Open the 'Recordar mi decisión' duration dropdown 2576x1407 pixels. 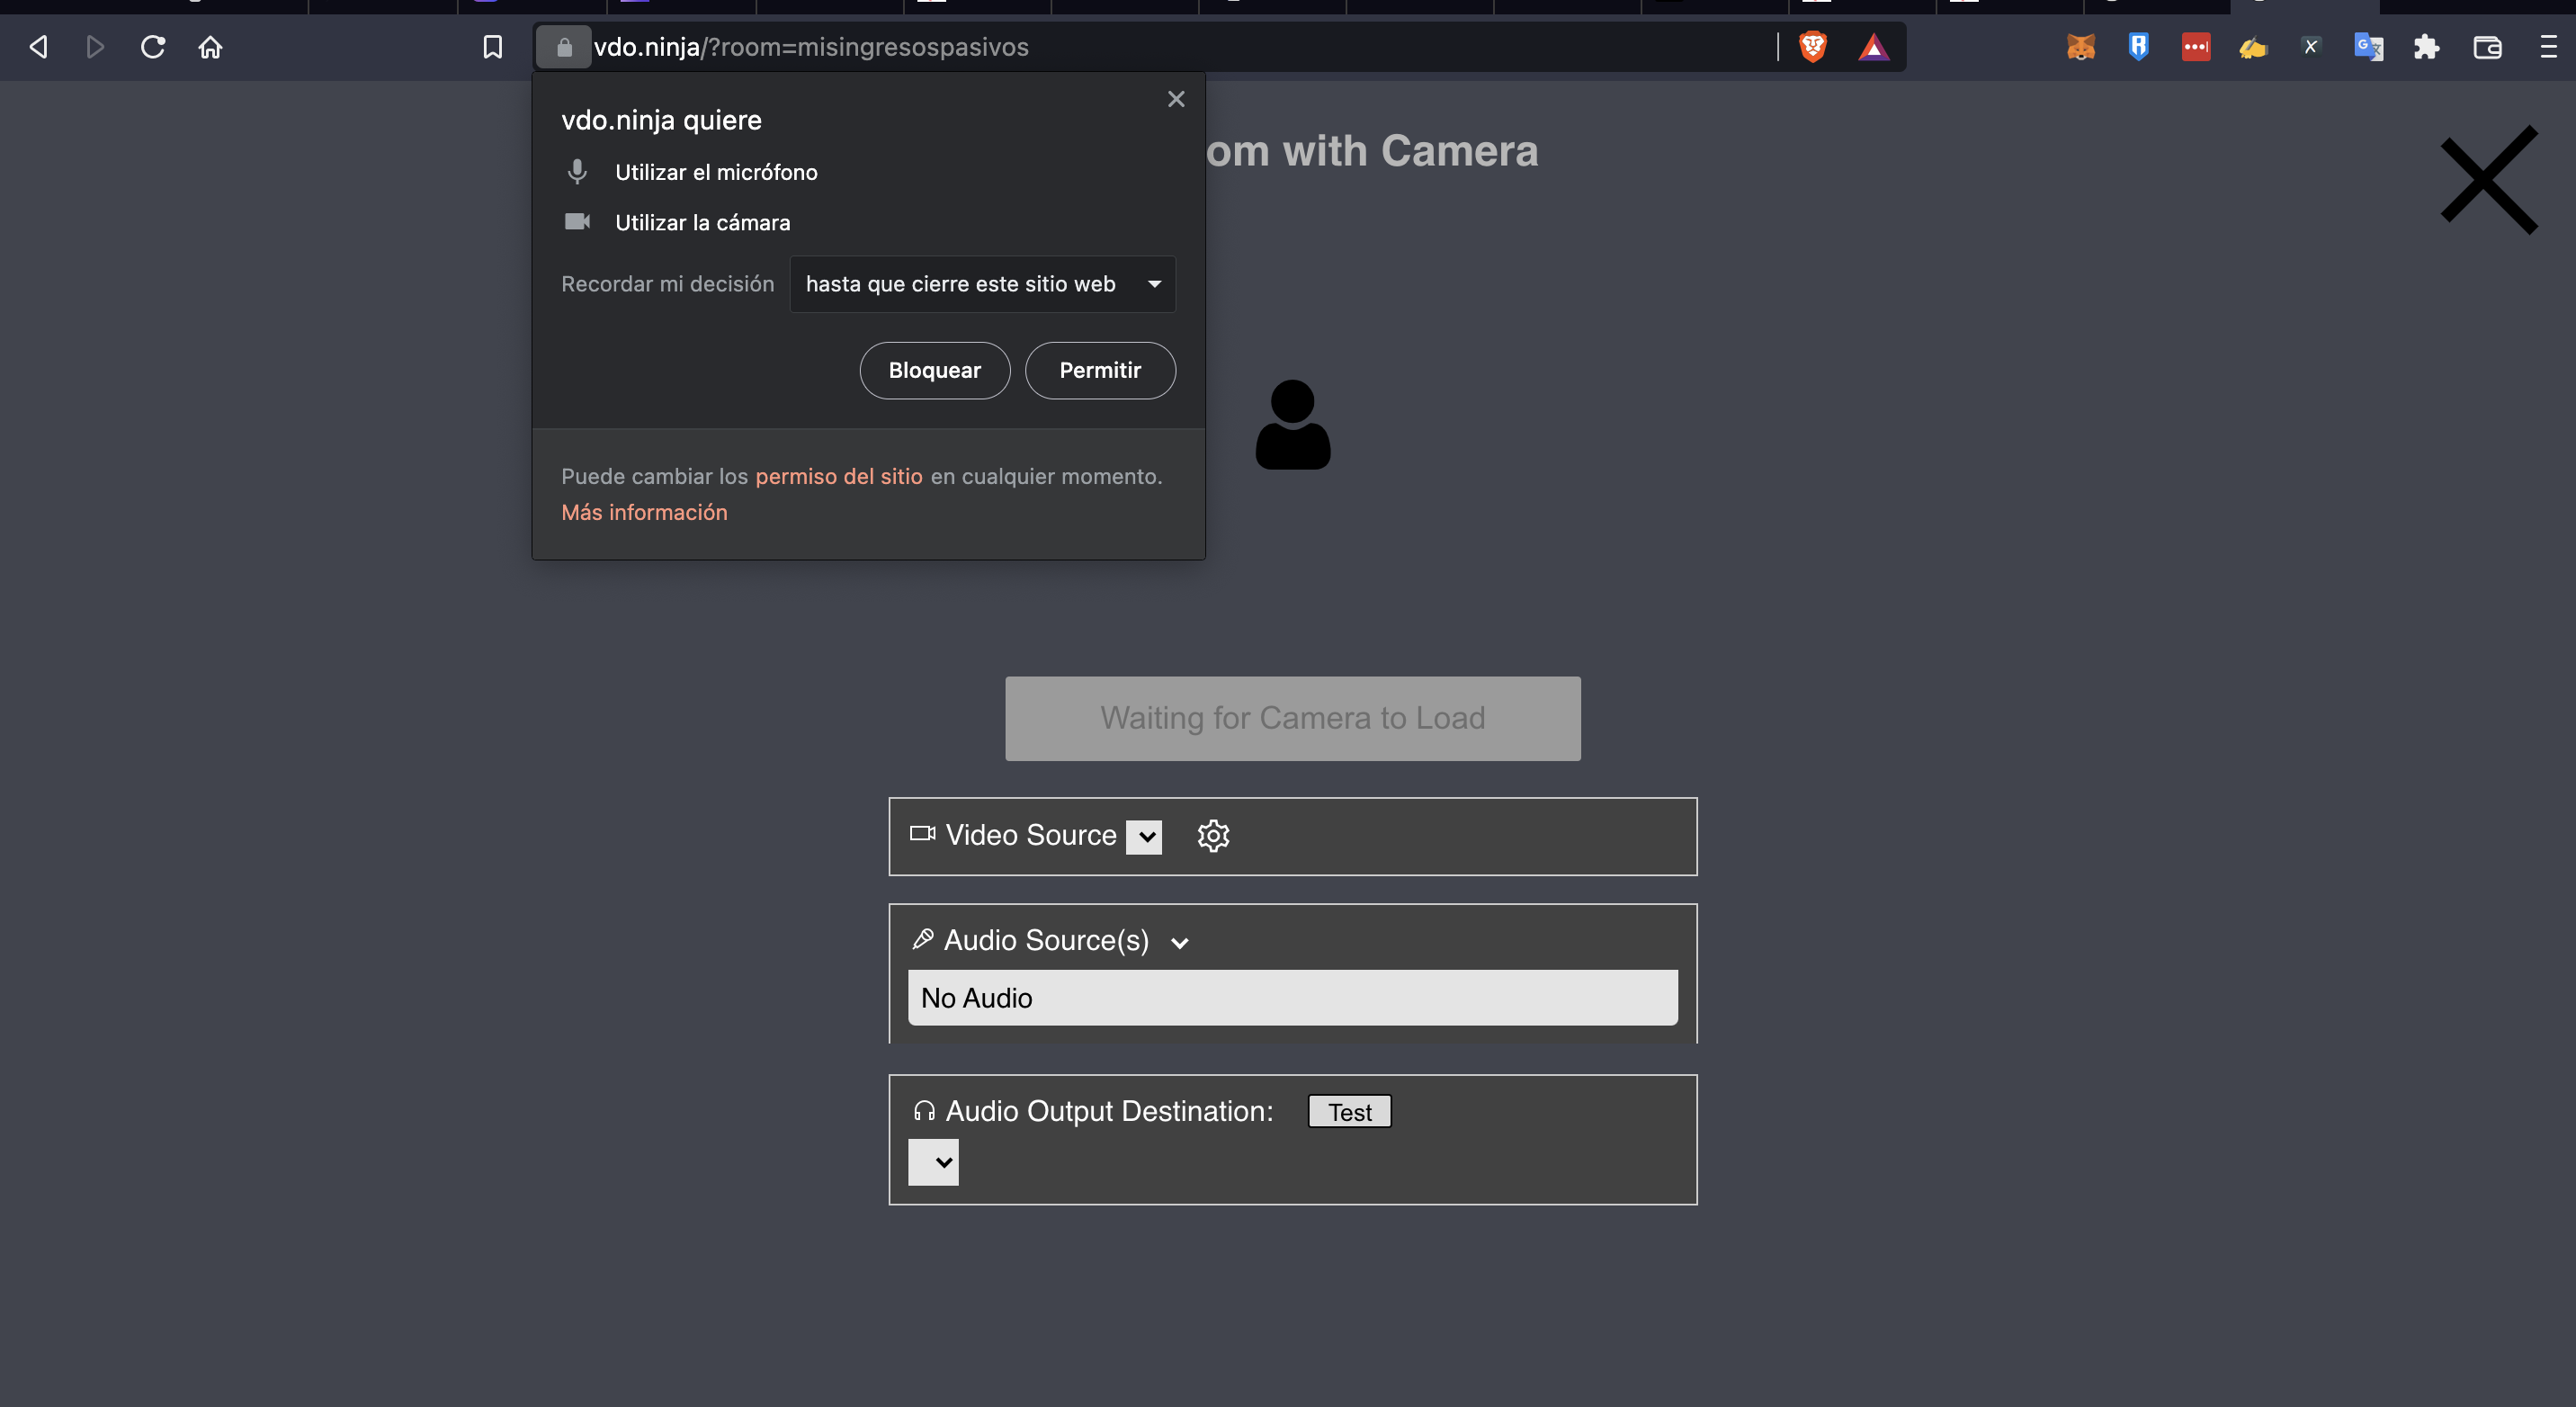[982, 284]
